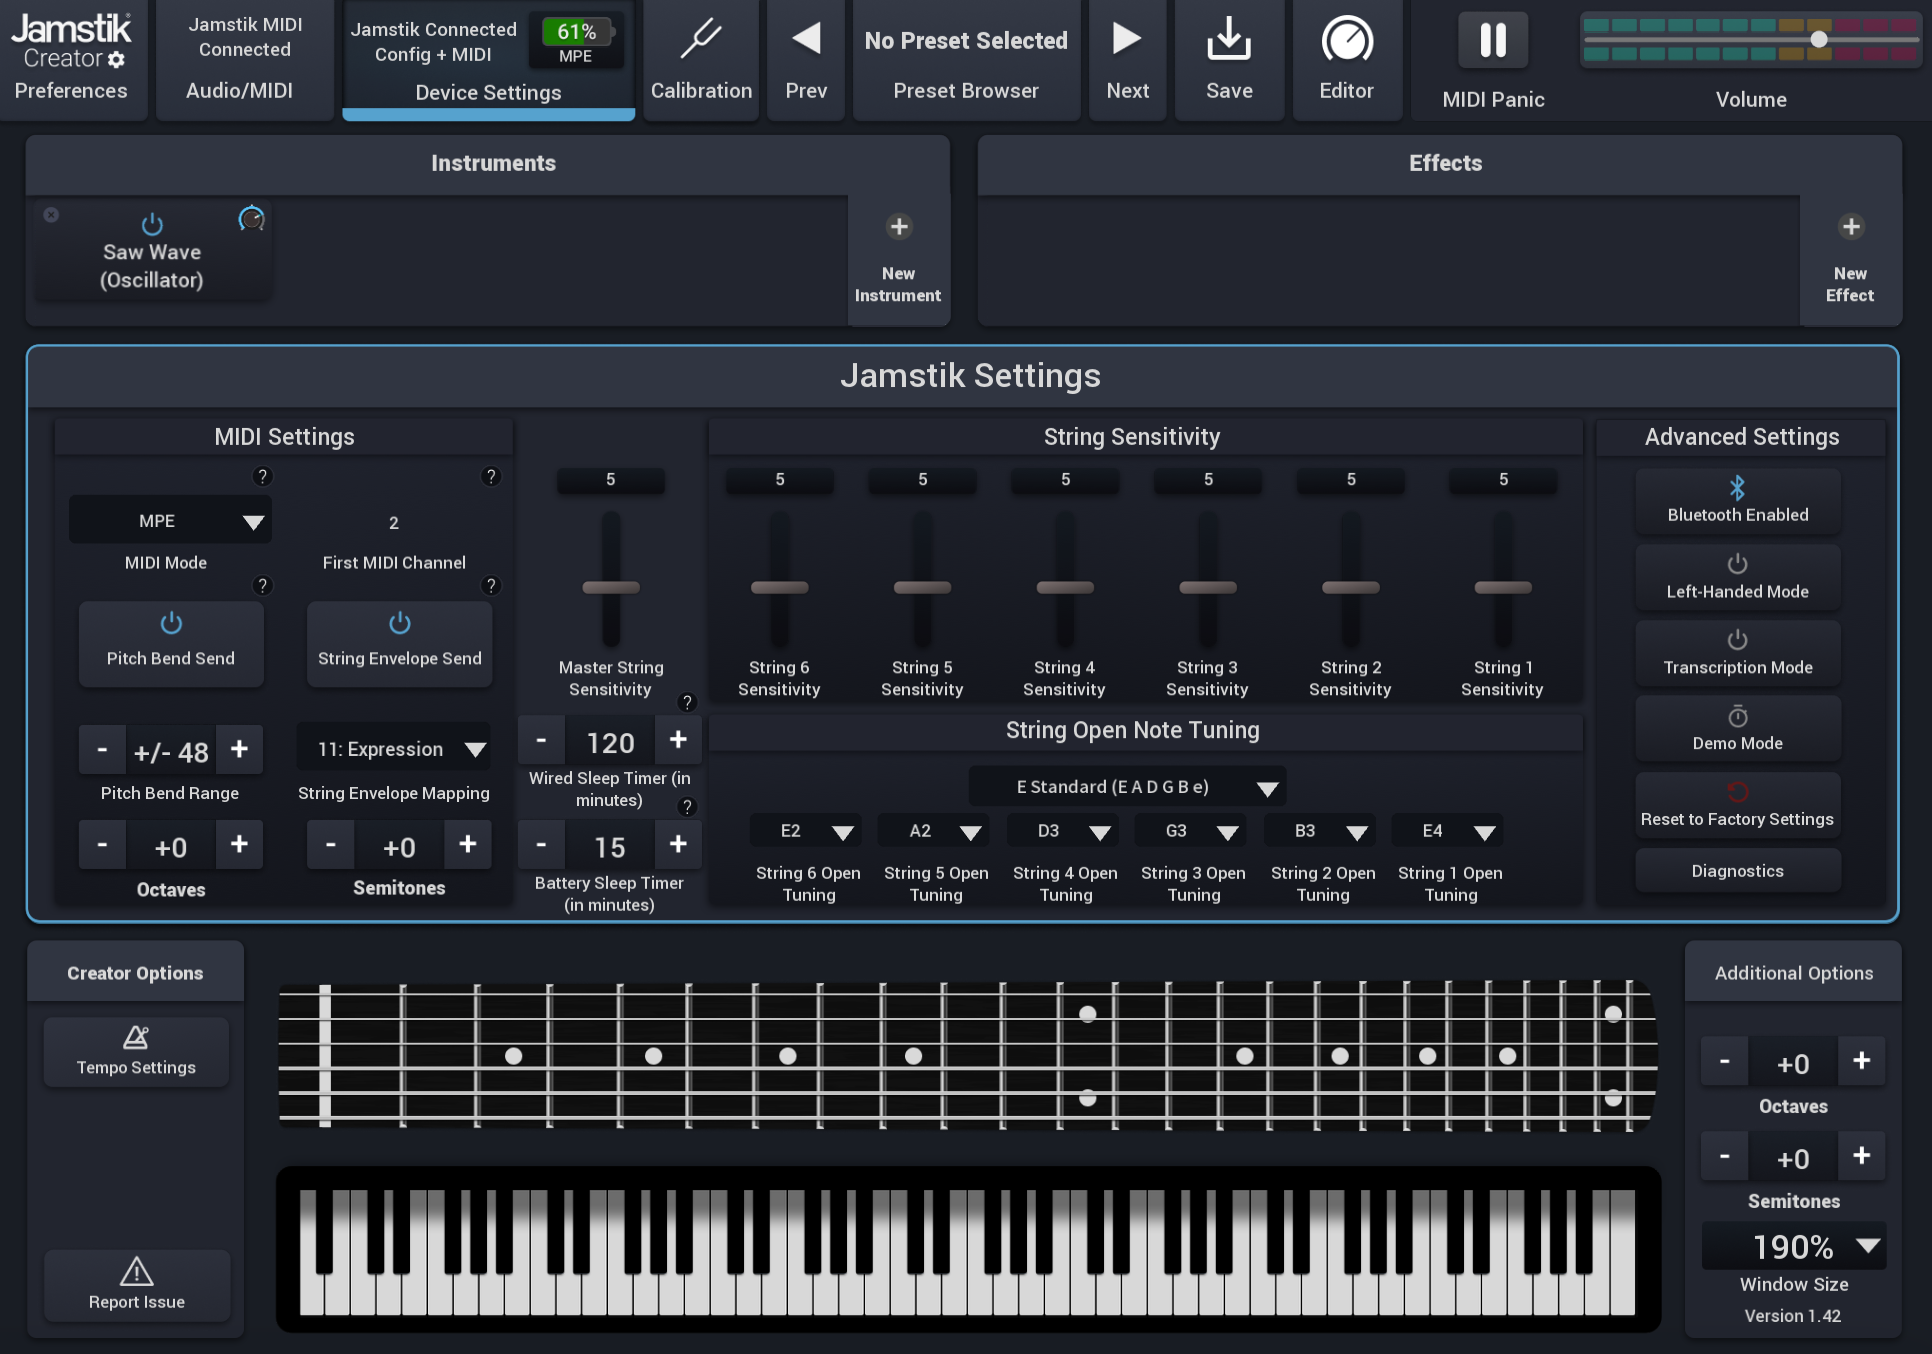This screenshot has height=1354, width=1932.
Task: Increase Wired Sleep Timer with plus
Action: click(678, 740)
